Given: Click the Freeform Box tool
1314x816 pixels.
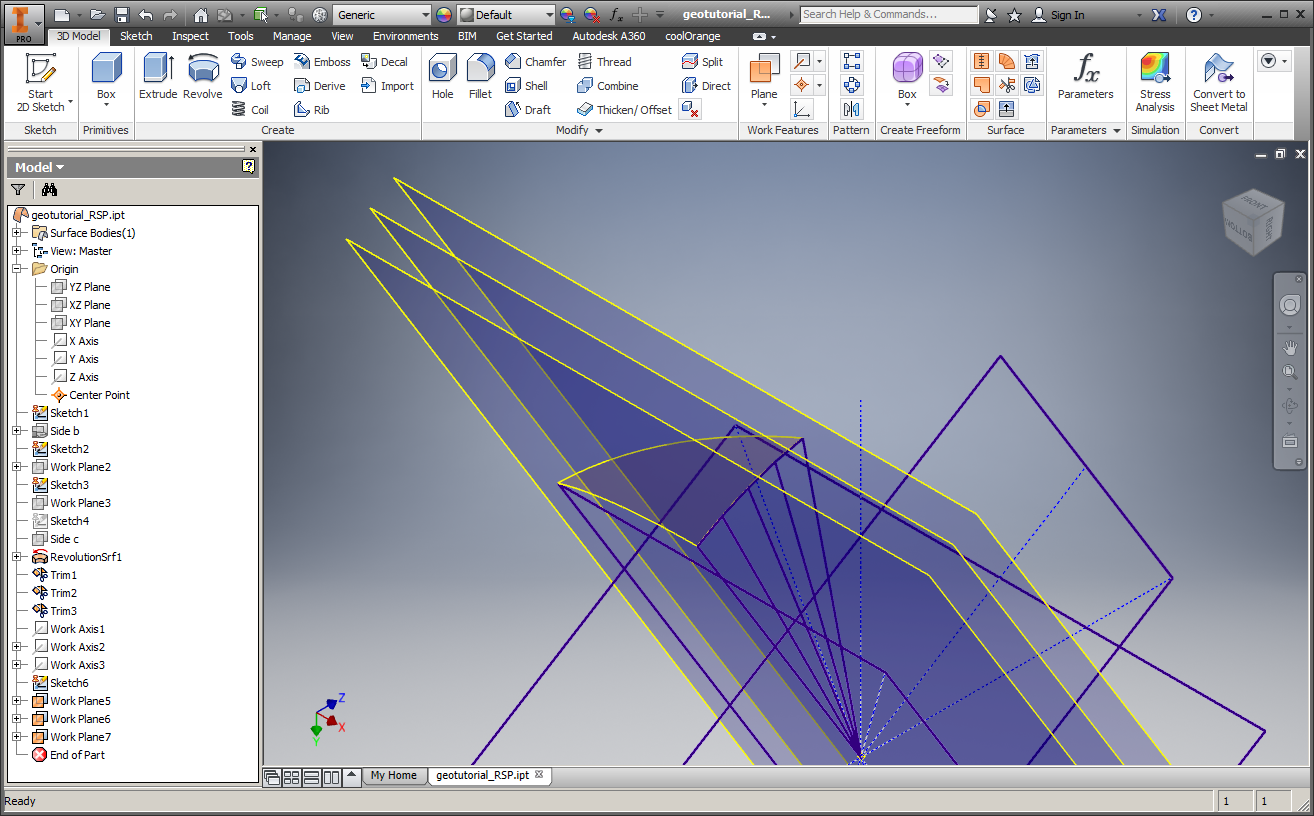Looking at the screenshot, I should (x=907, y=76).
